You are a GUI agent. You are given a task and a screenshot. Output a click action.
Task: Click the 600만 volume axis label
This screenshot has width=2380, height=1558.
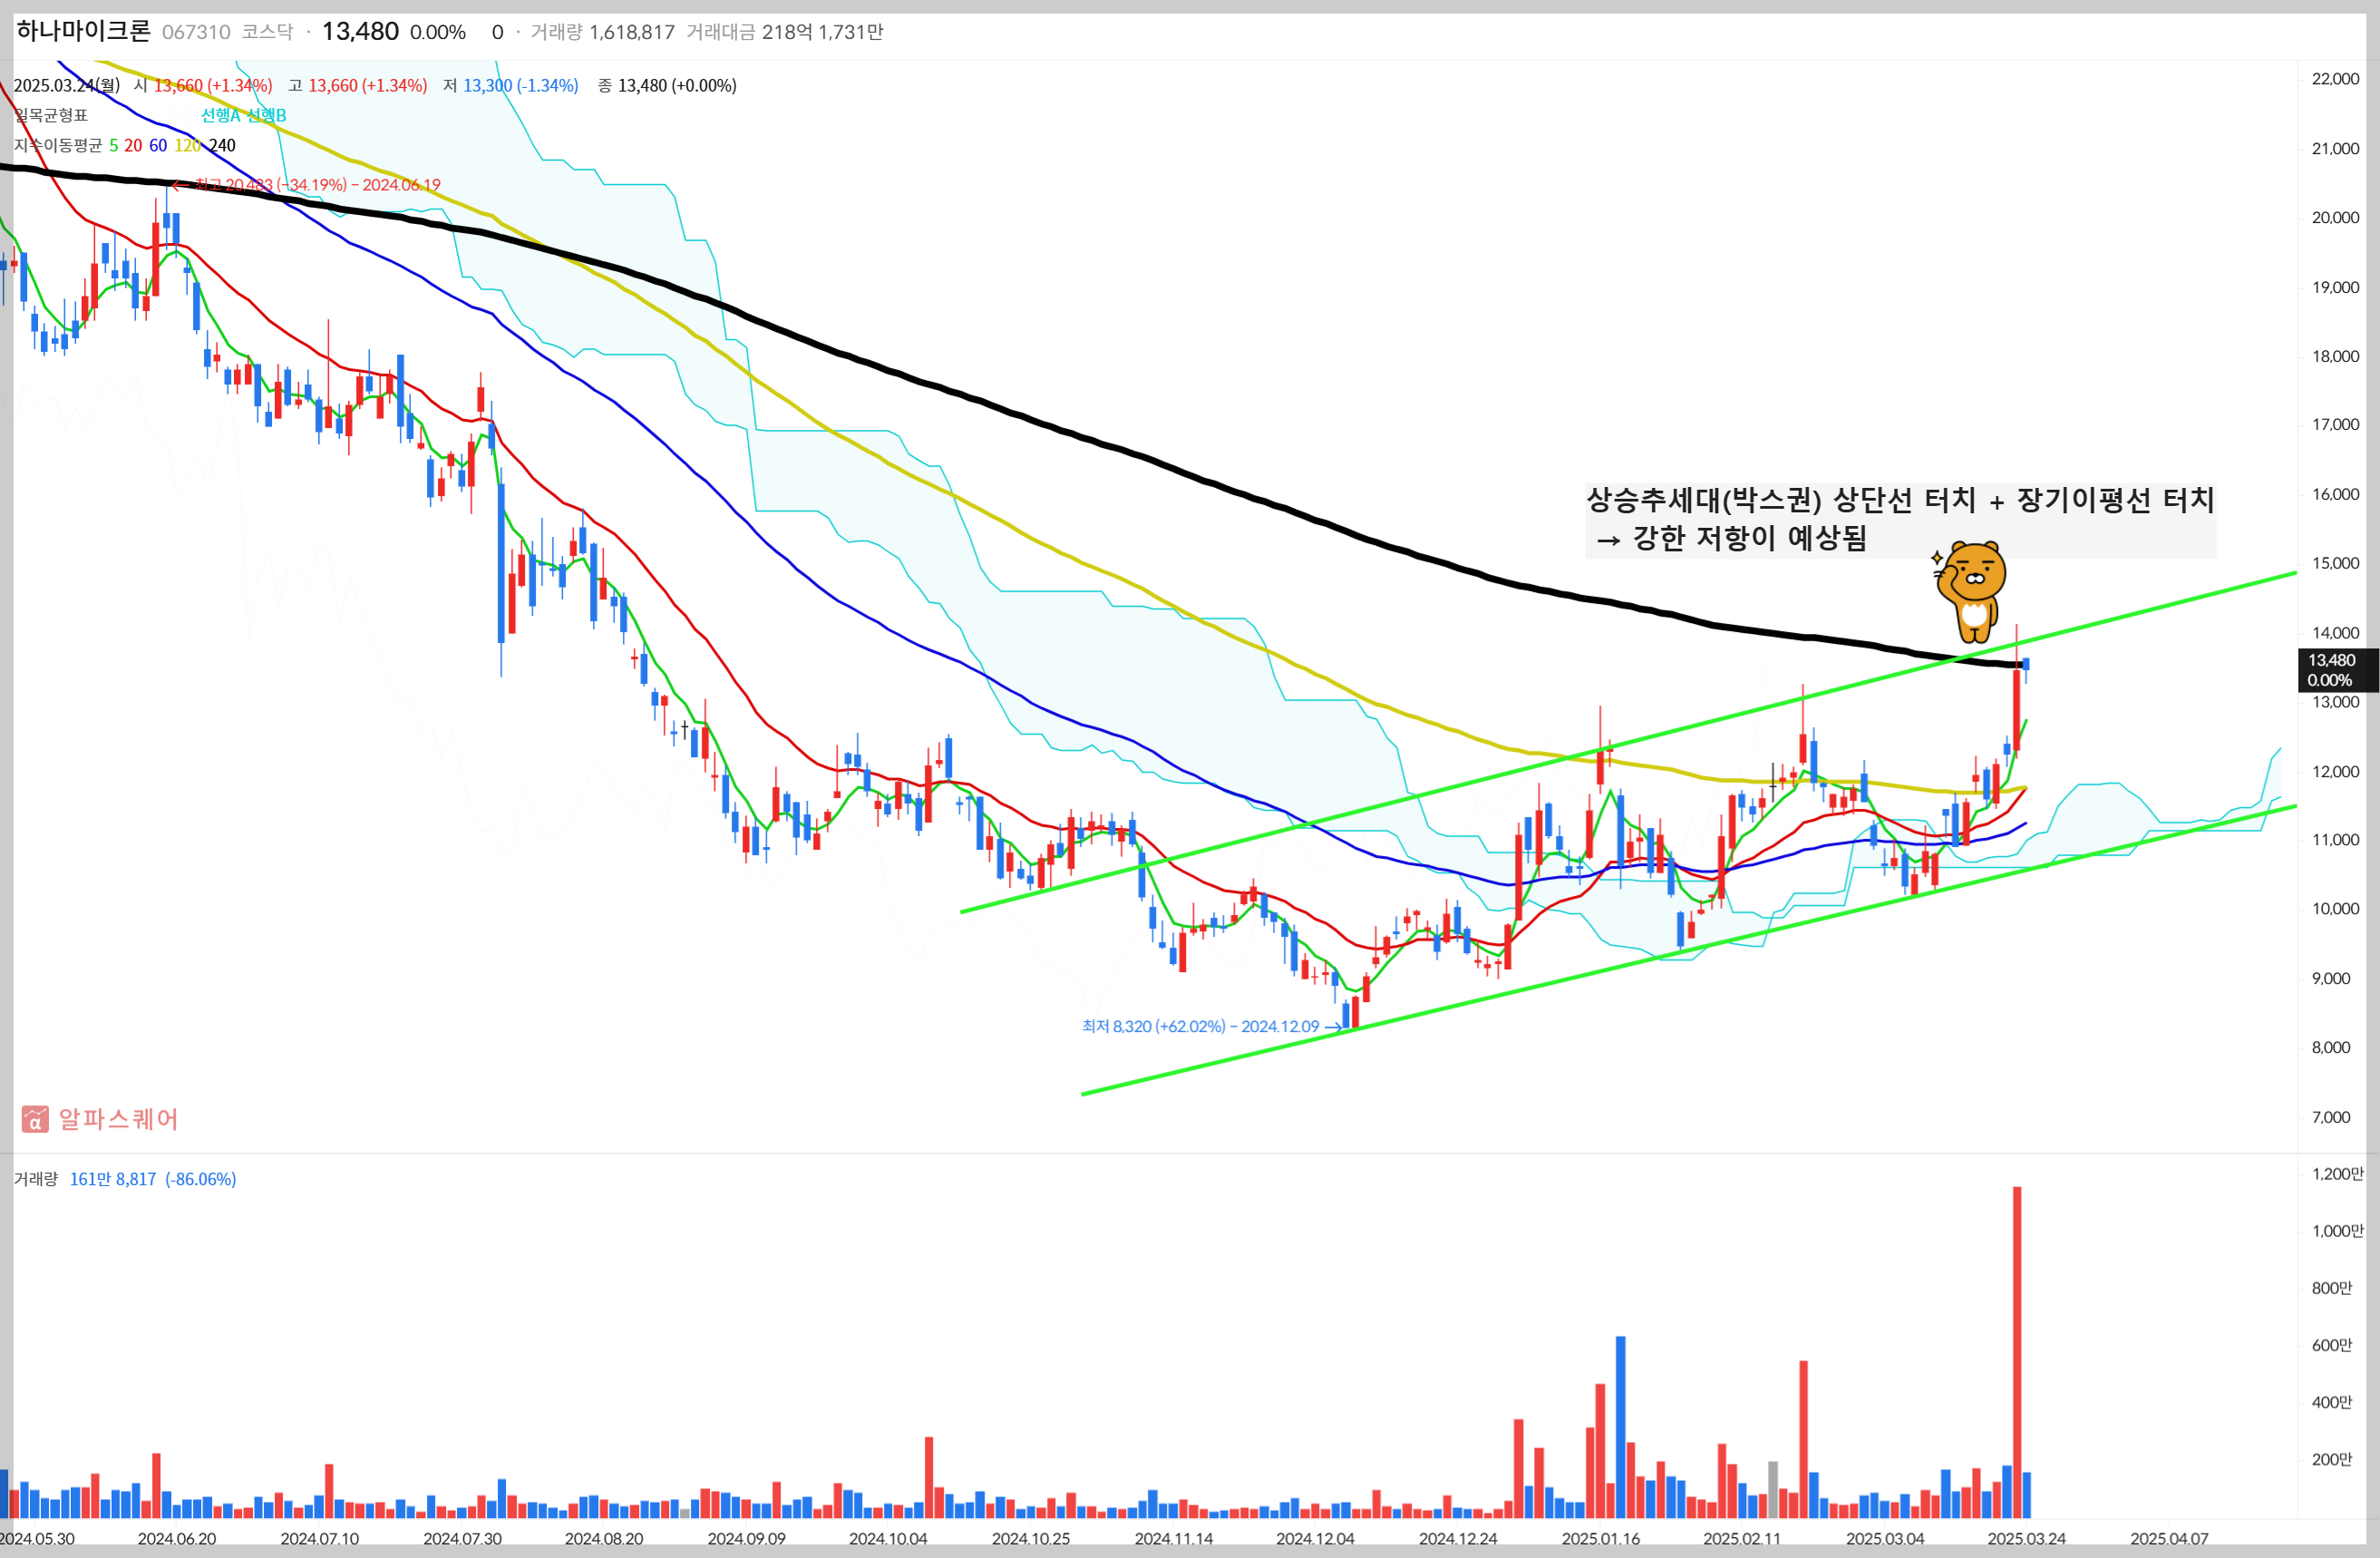tap(2331, 1345)
